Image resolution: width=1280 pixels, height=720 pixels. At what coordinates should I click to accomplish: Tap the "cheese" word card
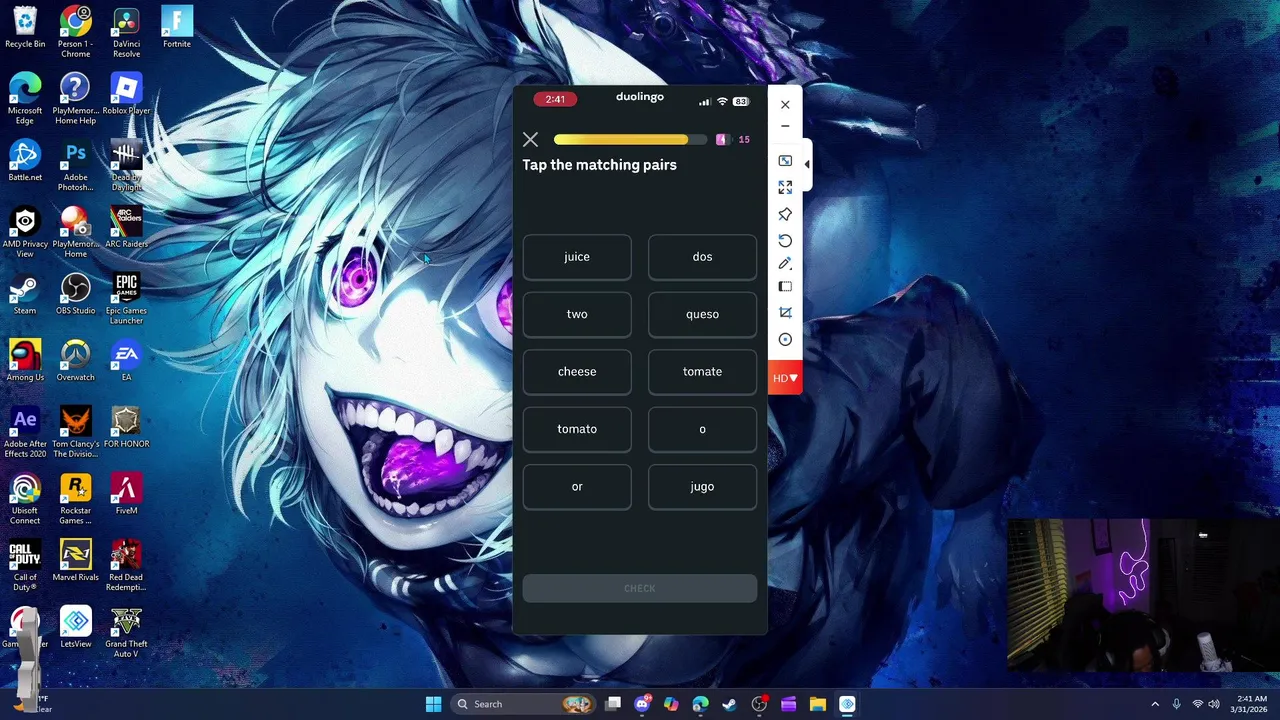577,372
